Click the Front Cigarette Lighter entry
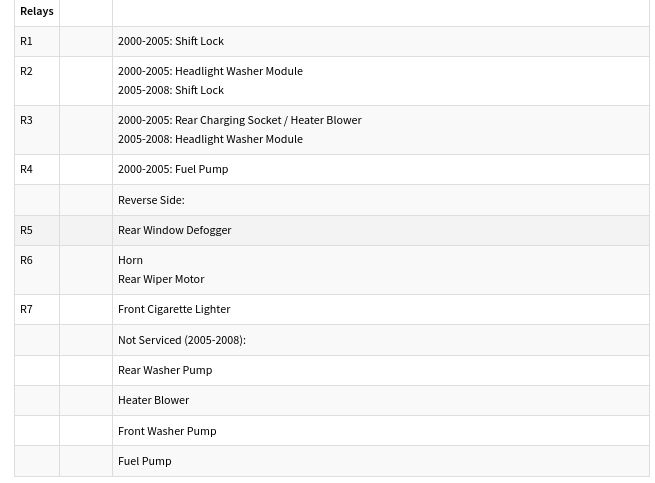 point(174,309)
